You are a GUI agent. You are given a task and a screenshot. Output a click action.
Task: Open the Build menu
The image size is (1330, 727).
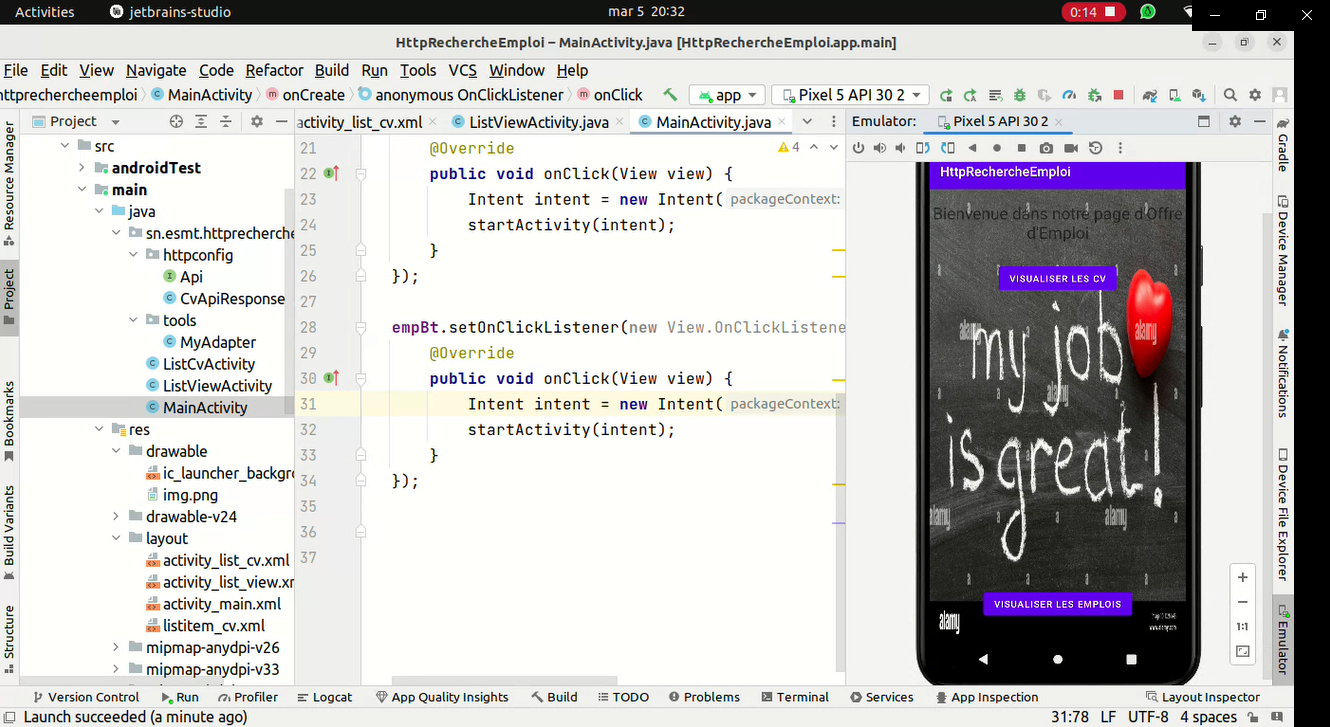[331, 70]
